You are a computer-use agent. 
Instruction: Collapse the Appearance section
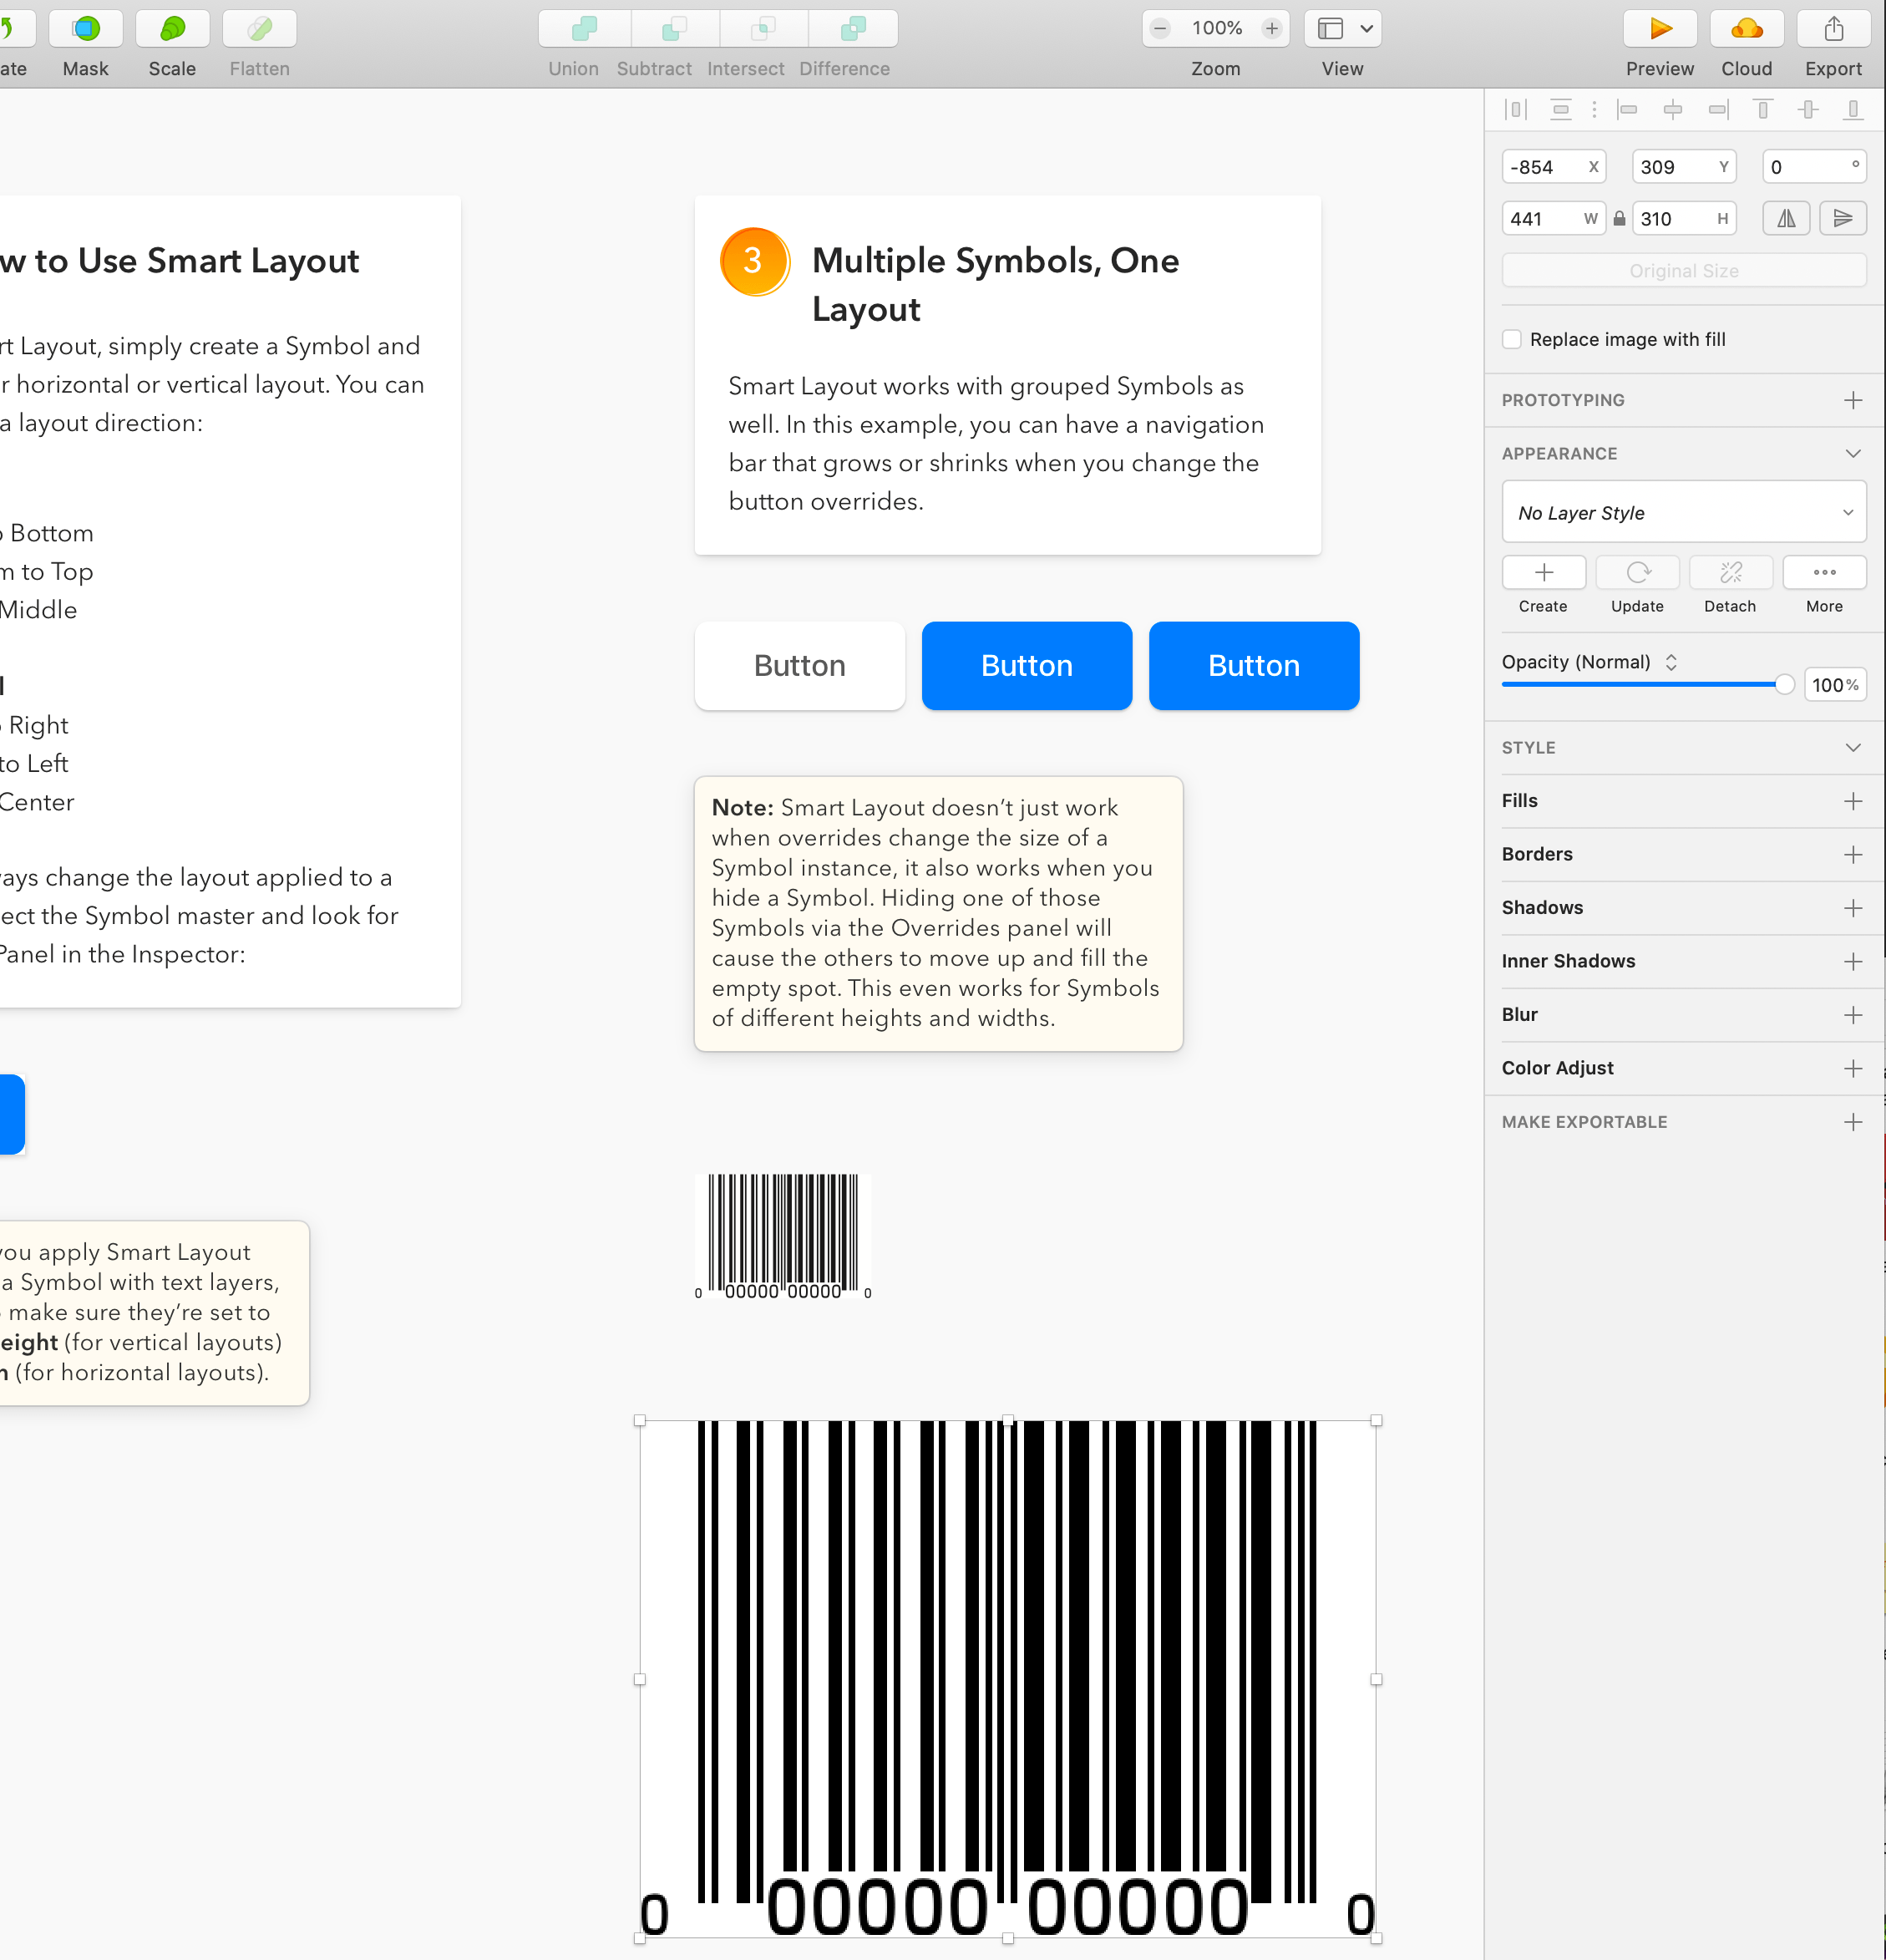tap(1852, 453)
